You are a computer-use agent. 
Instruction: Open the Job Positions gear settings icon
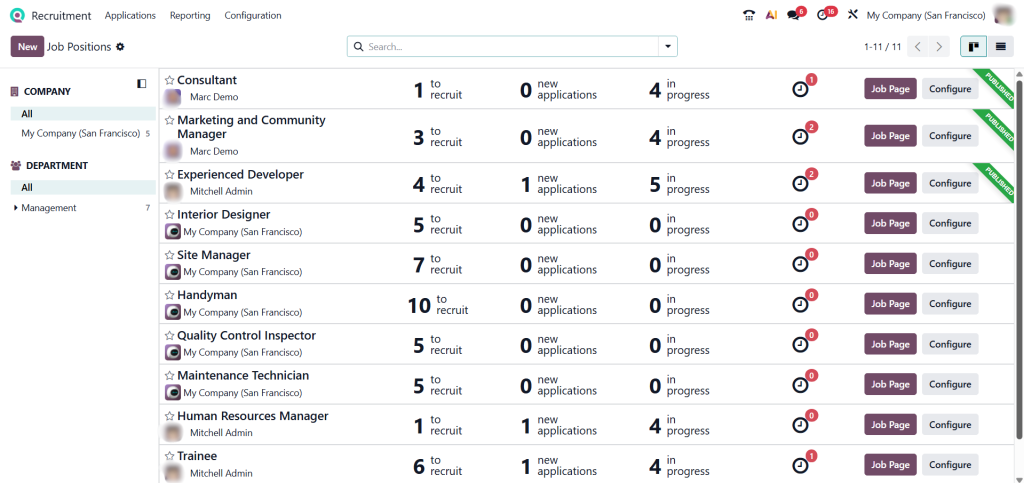(120, 47)
